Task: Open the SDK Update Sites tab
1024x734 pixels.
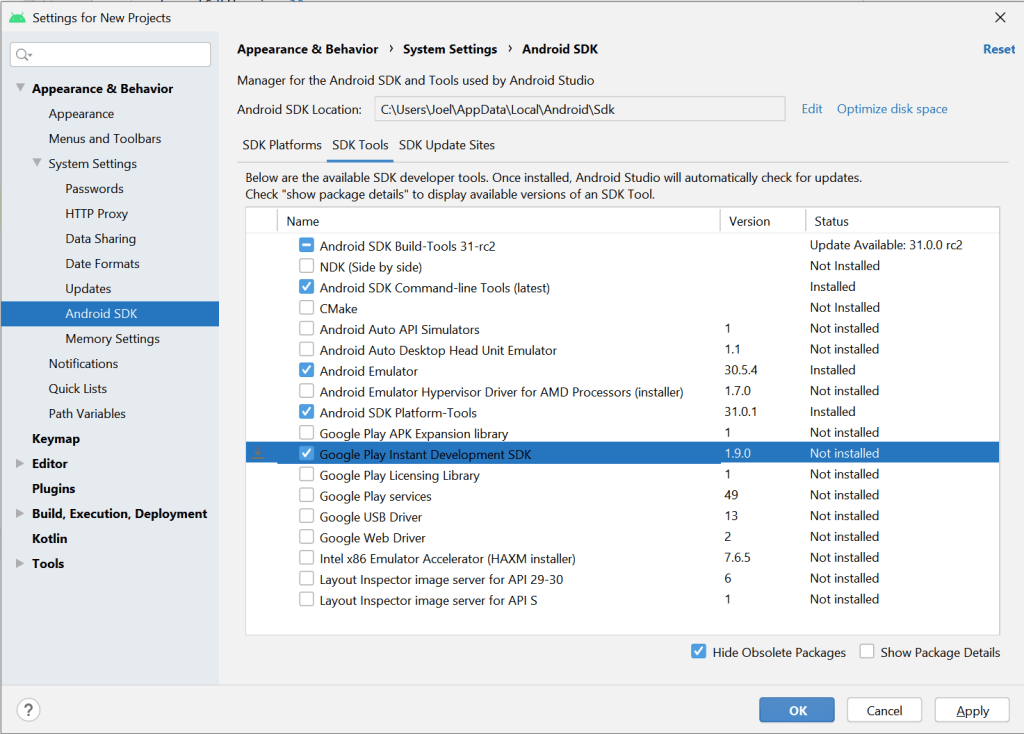Action: tap(446, 145)
